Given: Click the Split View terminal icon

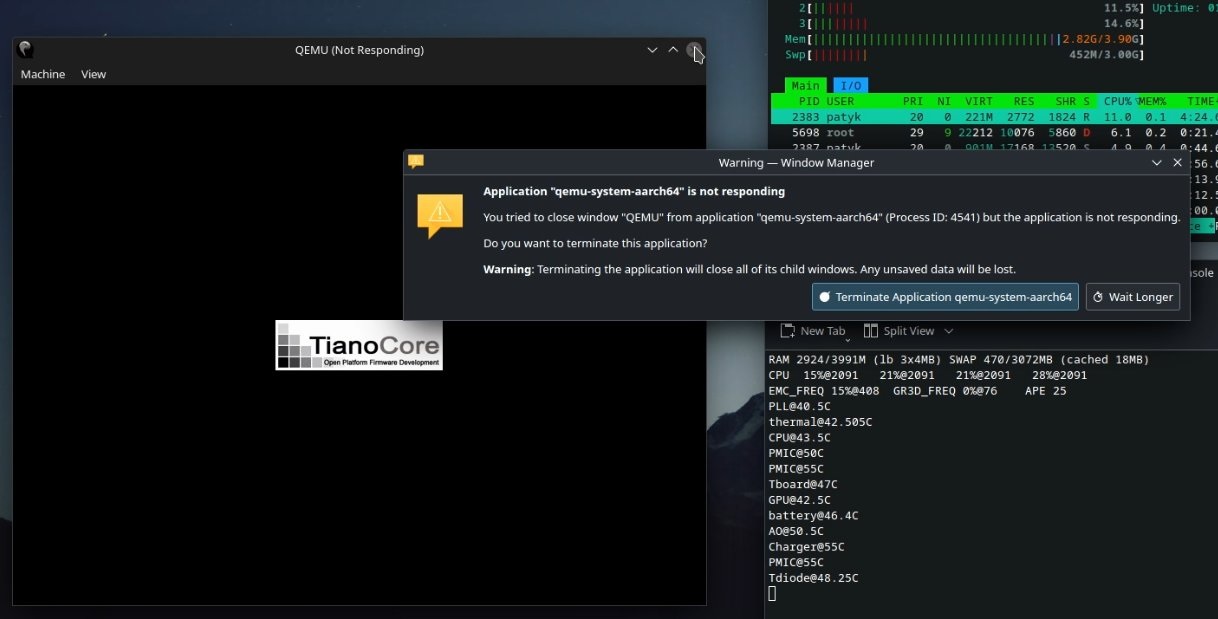Looking at the screenshot, I should [871, 331].
